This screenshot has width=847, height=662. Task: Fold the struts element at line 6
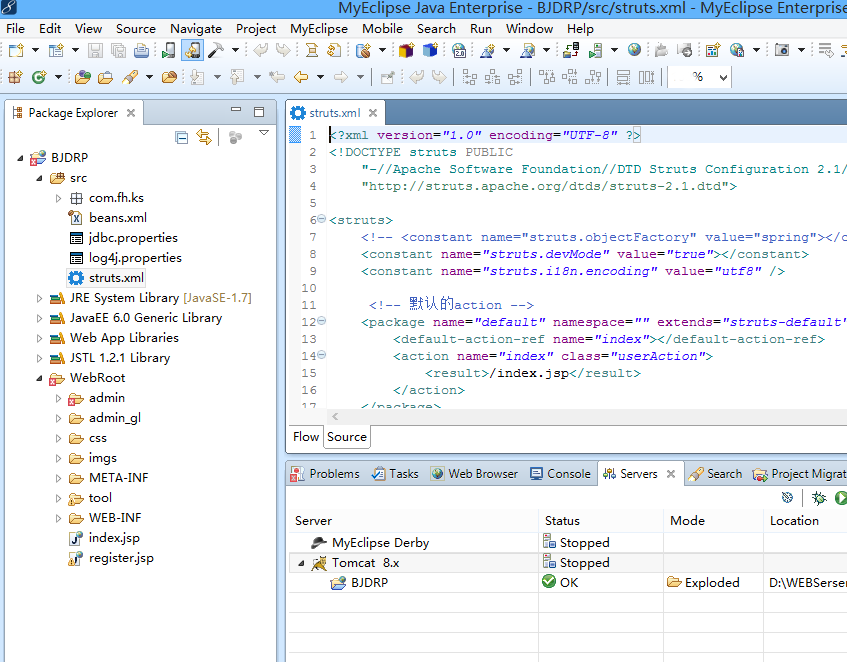[x=321, y=219]
